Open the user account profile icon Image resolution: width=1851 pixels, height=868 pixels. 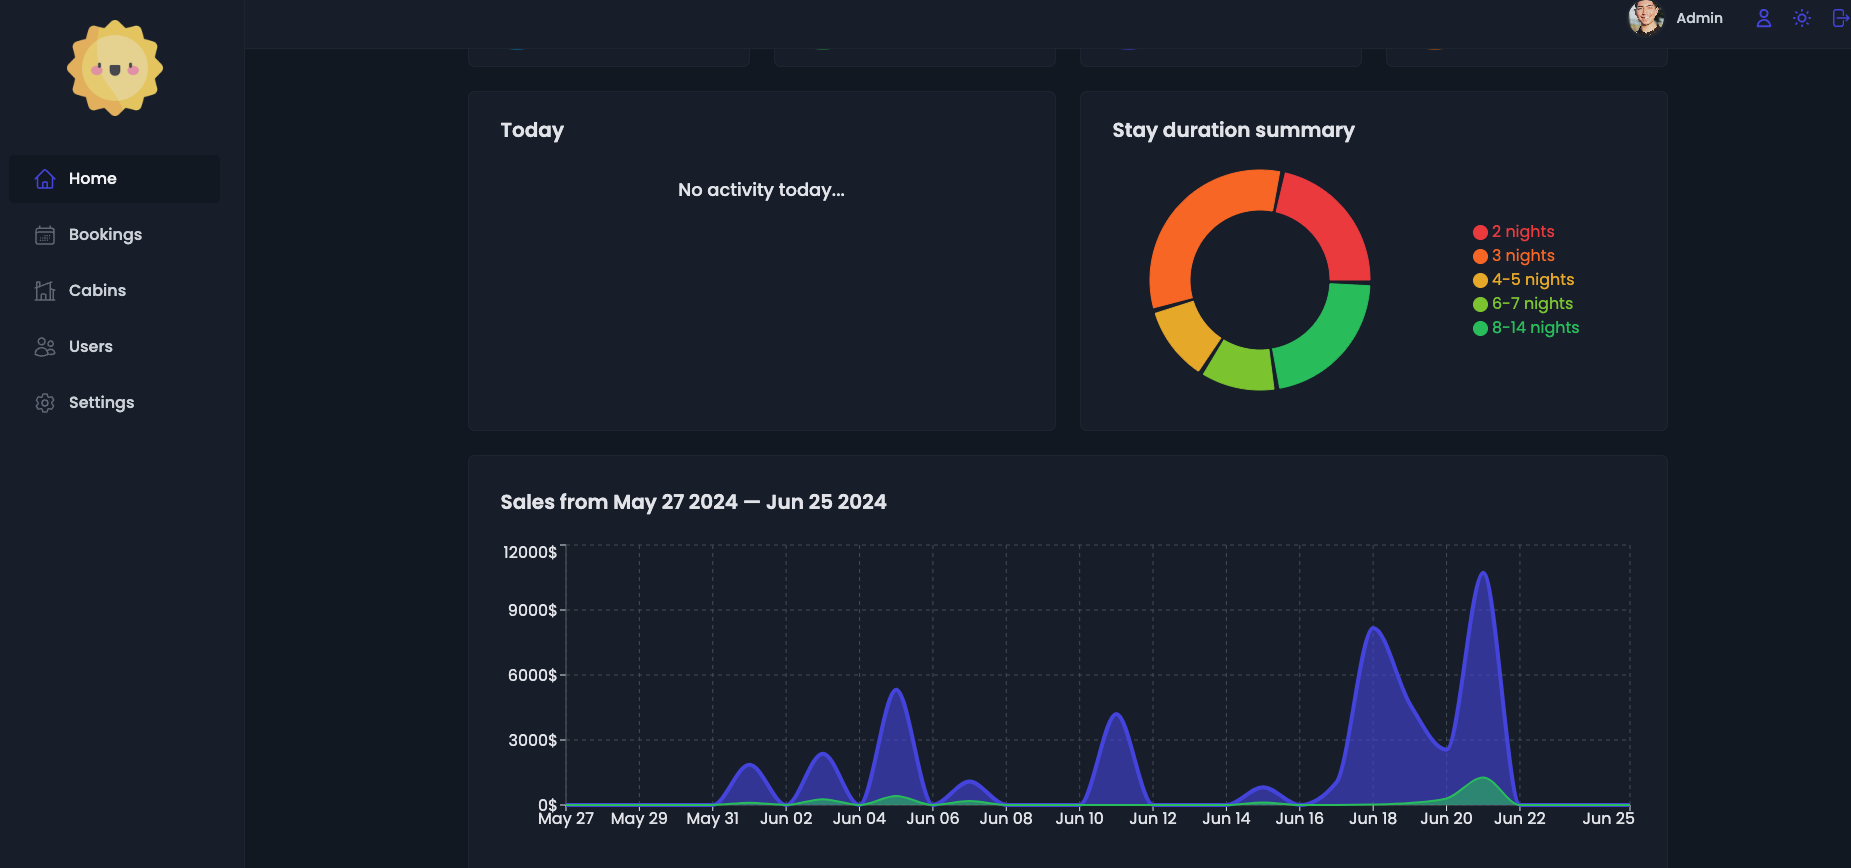(1763, 18)
